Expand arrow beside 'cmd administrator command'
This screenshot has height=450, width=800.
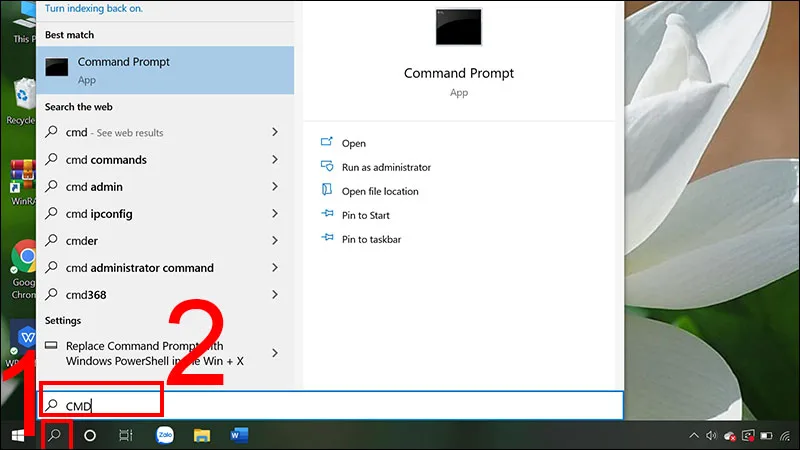coord(275,268)
